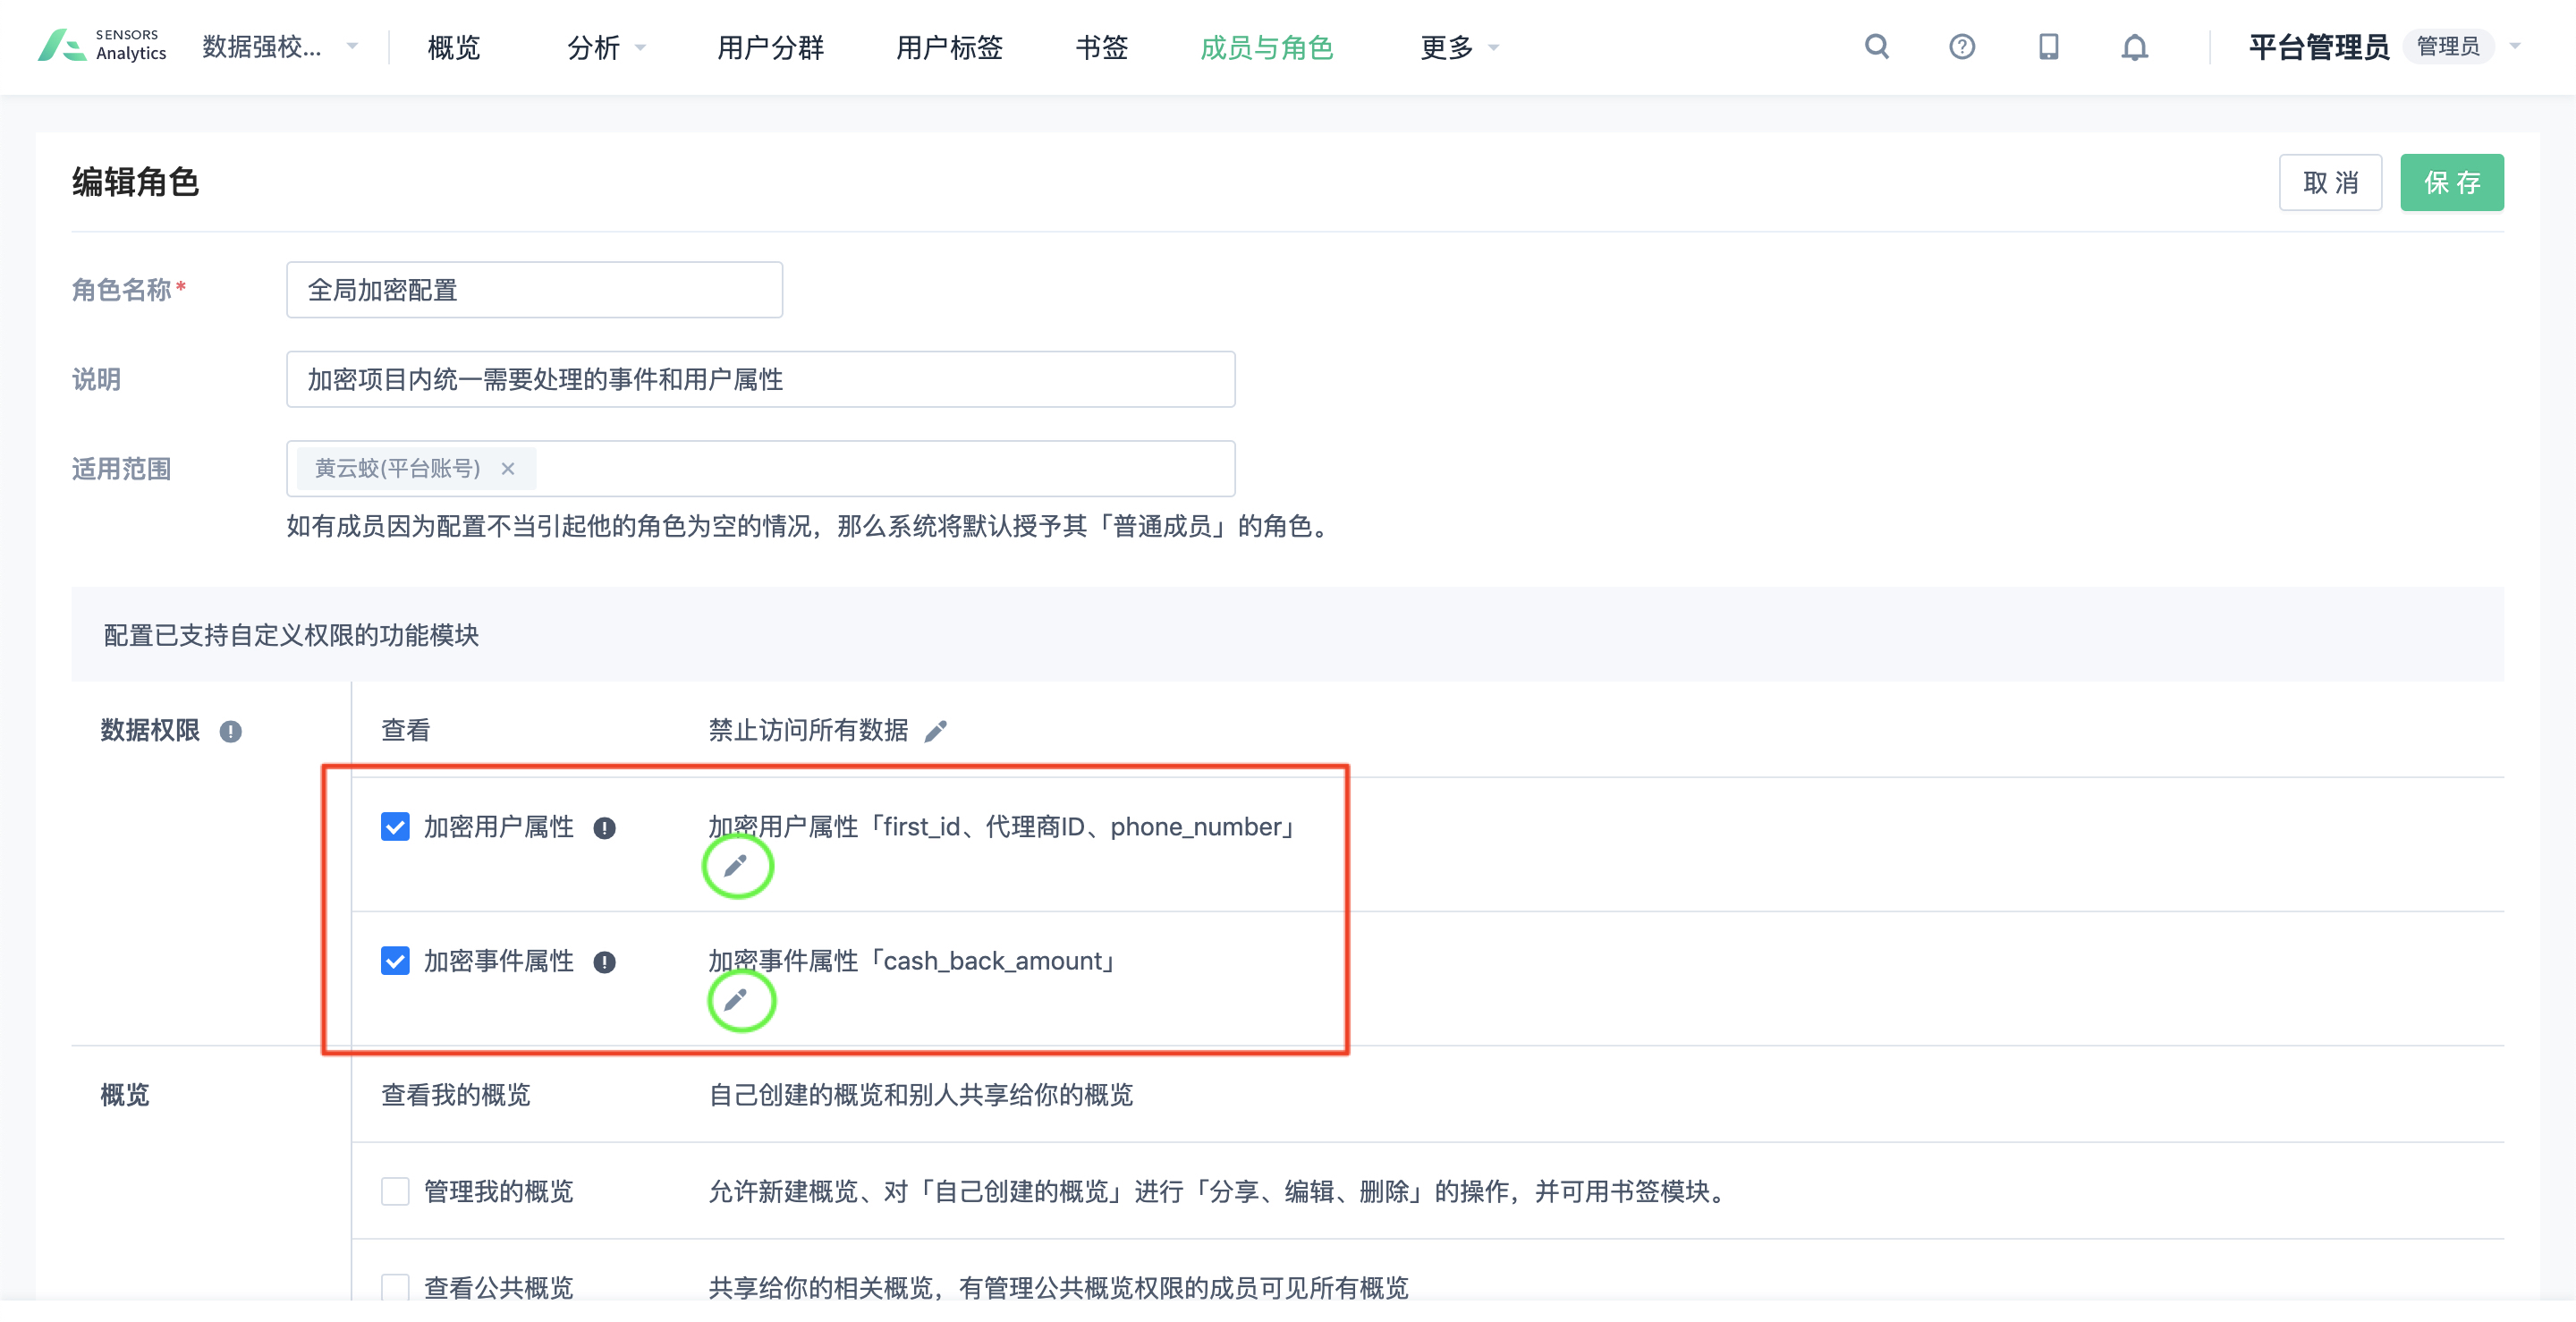Open the 用户分群 menu item
This screenshot has height=1322, width=2576.
pyautogui.click(x=770, y=47)
